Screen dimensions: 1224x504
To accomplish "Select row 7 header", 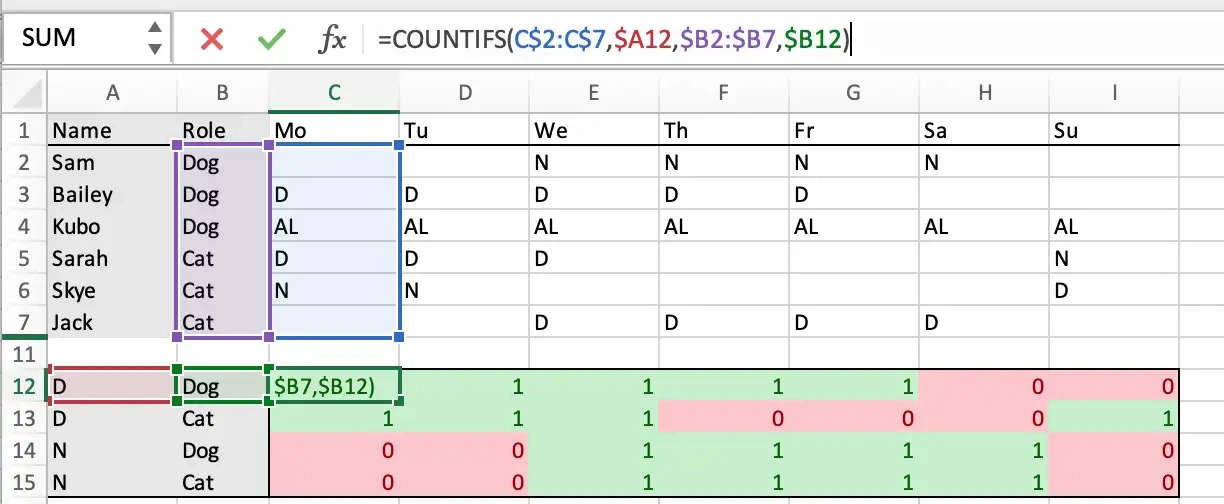I will (x=24, y=322).
